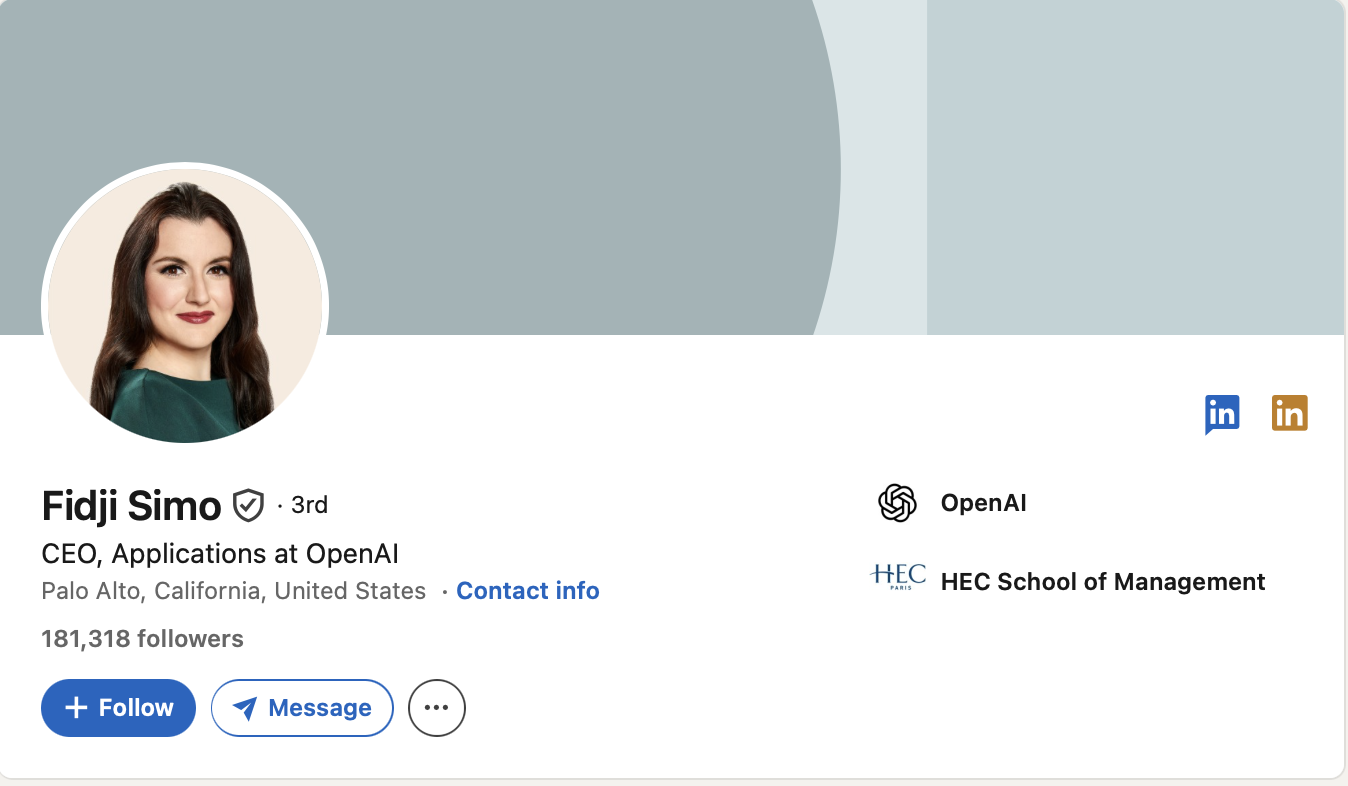Click the Palo Alto, California location text
Image resolution: width=1348 pixels, height=786 pixels.
(x=233, y=591)
